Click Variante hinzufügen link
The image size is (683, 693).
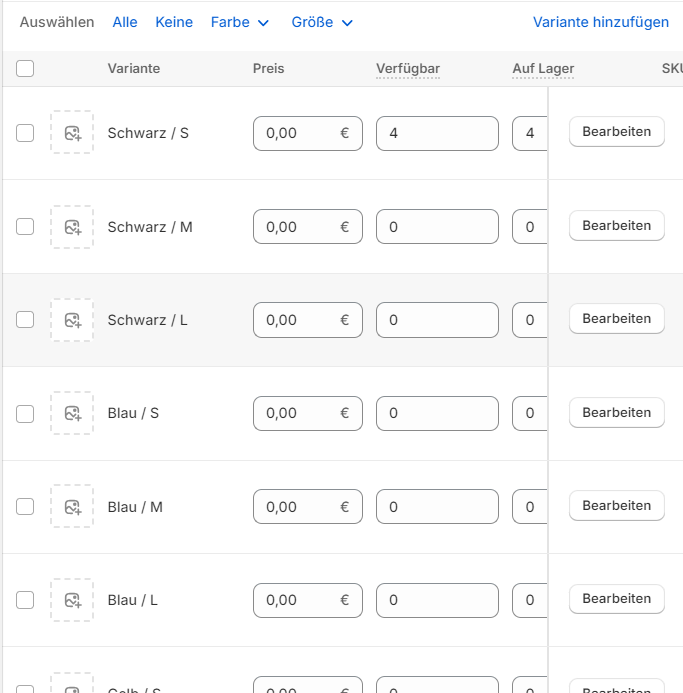pos(600,22)
